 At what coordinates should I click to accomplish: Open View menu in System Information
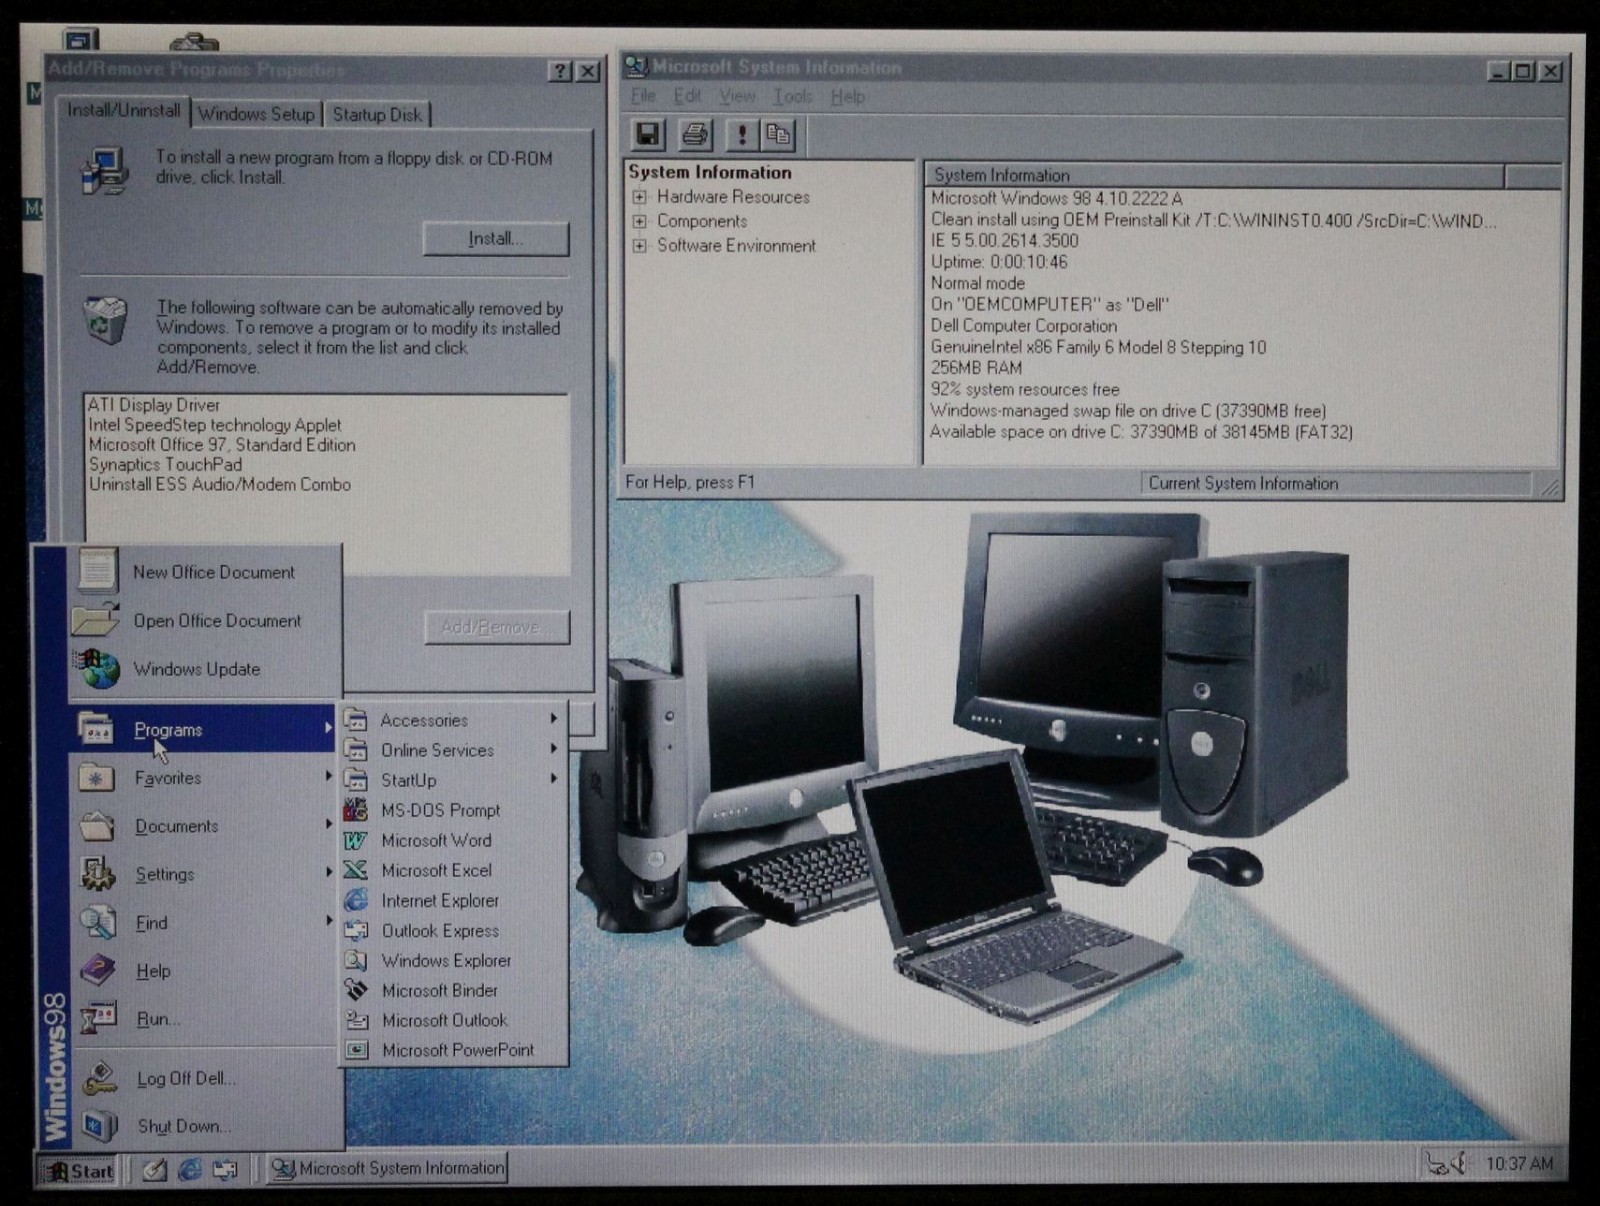(x=737, y=96)
